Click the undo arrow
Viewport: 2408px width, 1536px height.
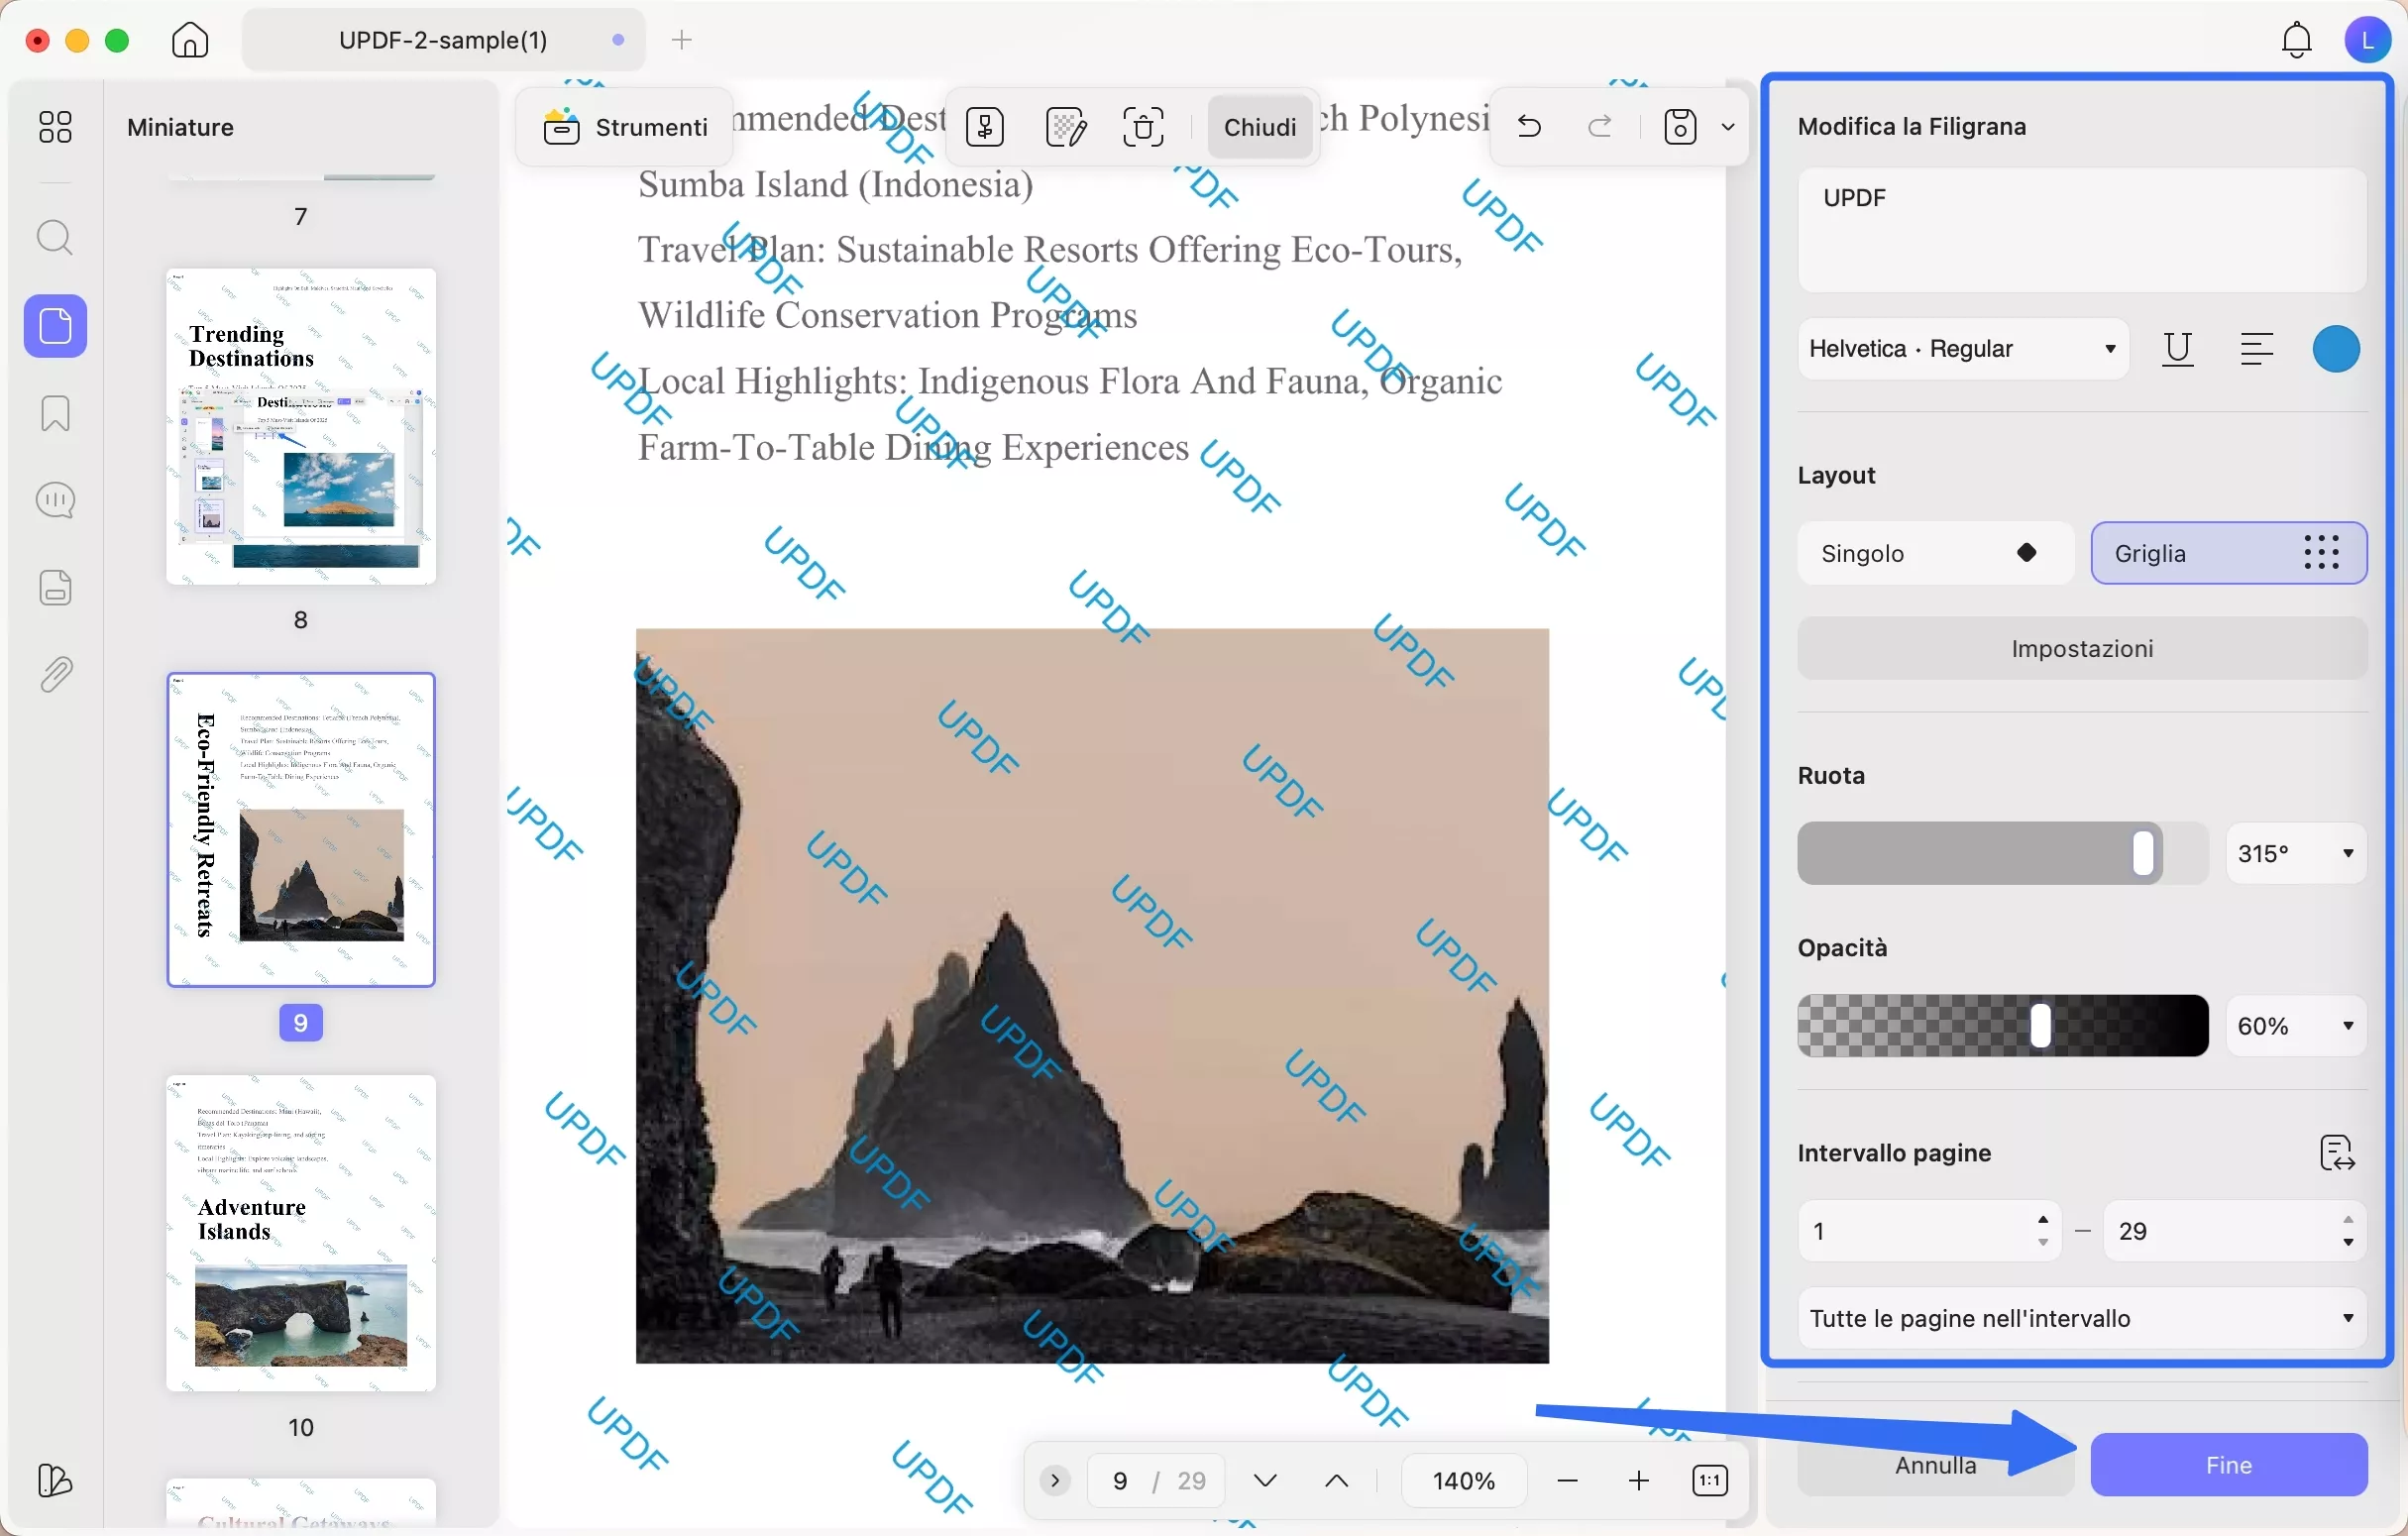point(1529,127)
